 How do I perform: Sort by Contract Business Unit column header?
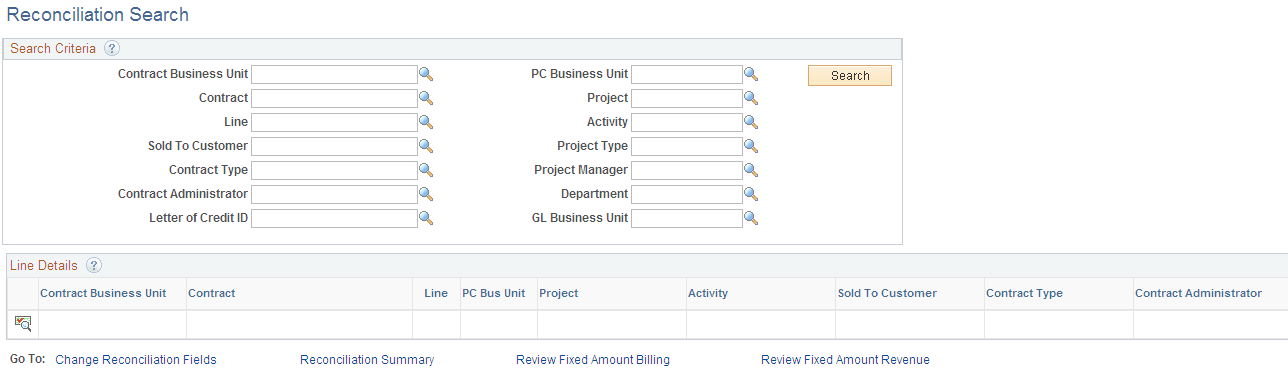[103, 293]
